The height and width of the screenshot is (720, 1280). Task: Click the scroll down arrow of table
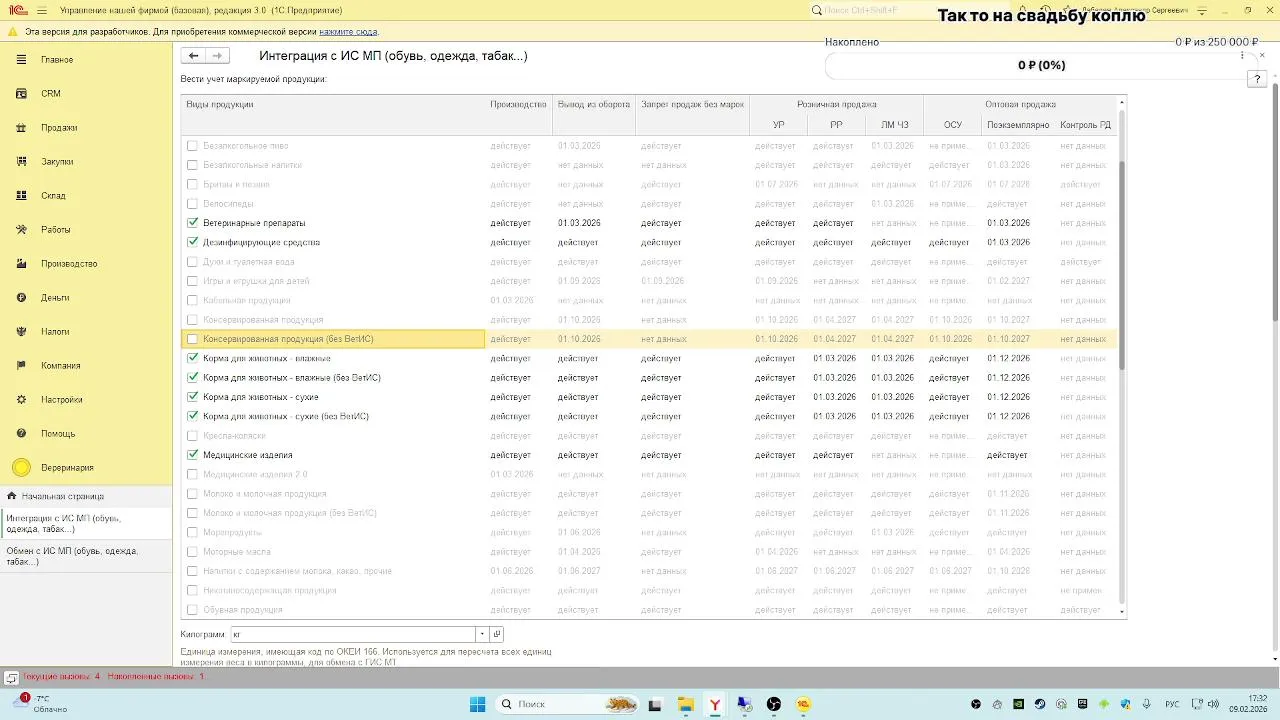pyautogui.click(x=1122, y=611)
